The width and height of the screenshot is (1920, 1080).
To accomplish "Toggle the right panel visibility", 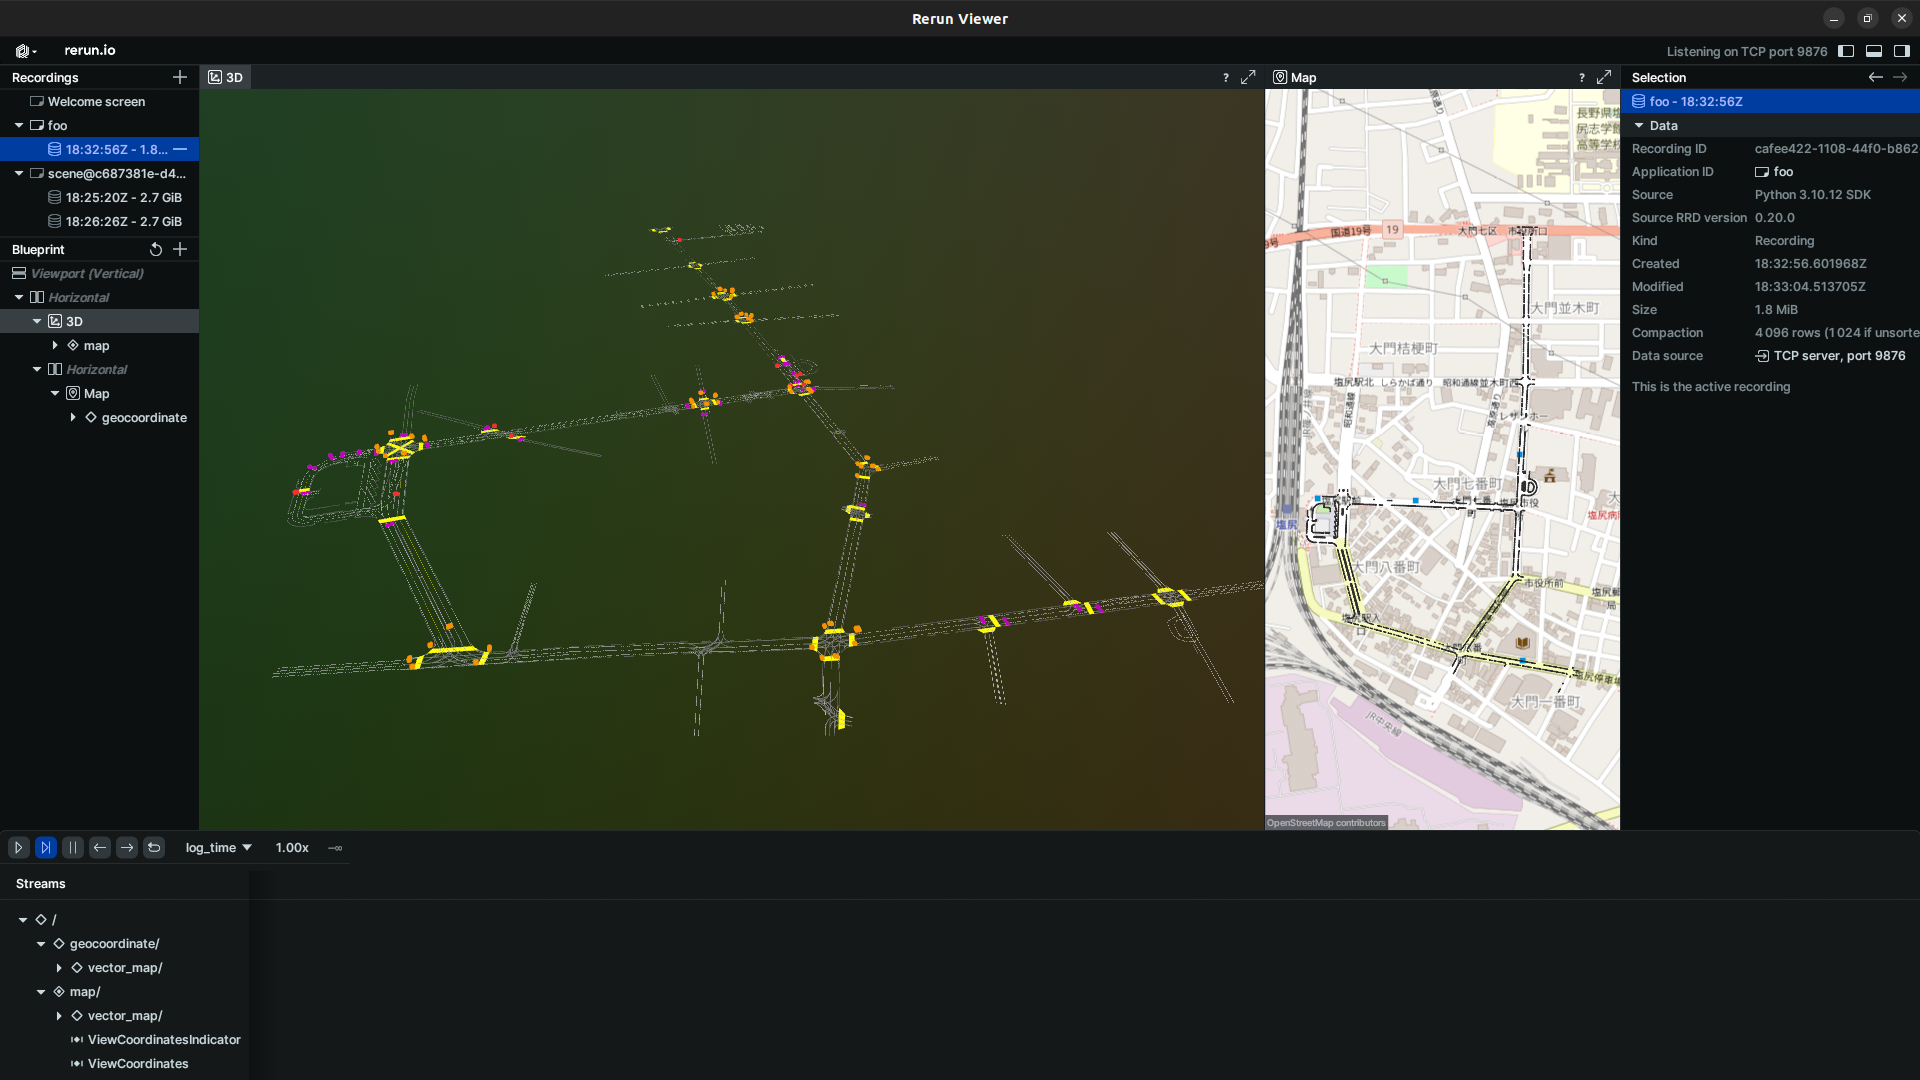I will click(x=1900, y=51).
